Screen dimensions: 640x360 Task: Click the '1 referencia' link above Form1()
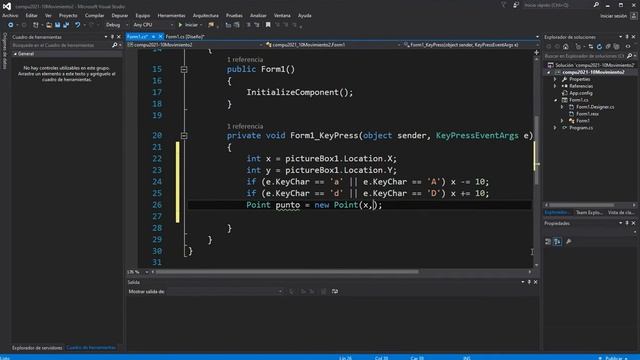tap(245, 60)
